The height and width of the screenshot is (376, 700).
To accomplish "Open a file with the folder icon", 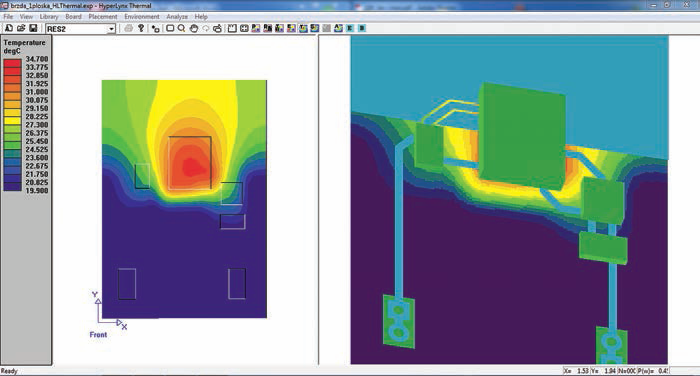I will tap(21, 28).
